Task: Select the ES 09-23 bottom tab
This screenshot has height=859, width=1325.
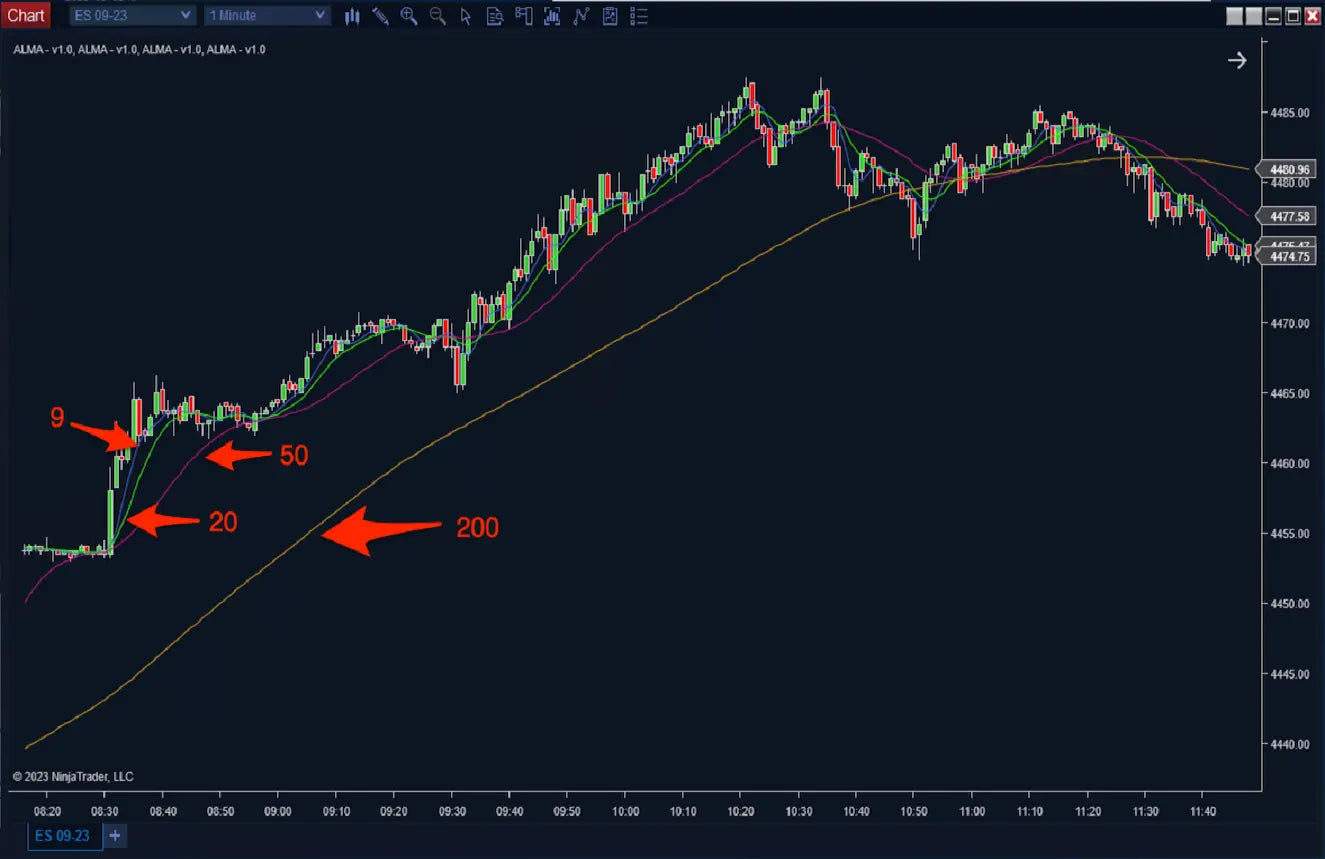Action: pyautogui.click(x=64, y=835)
